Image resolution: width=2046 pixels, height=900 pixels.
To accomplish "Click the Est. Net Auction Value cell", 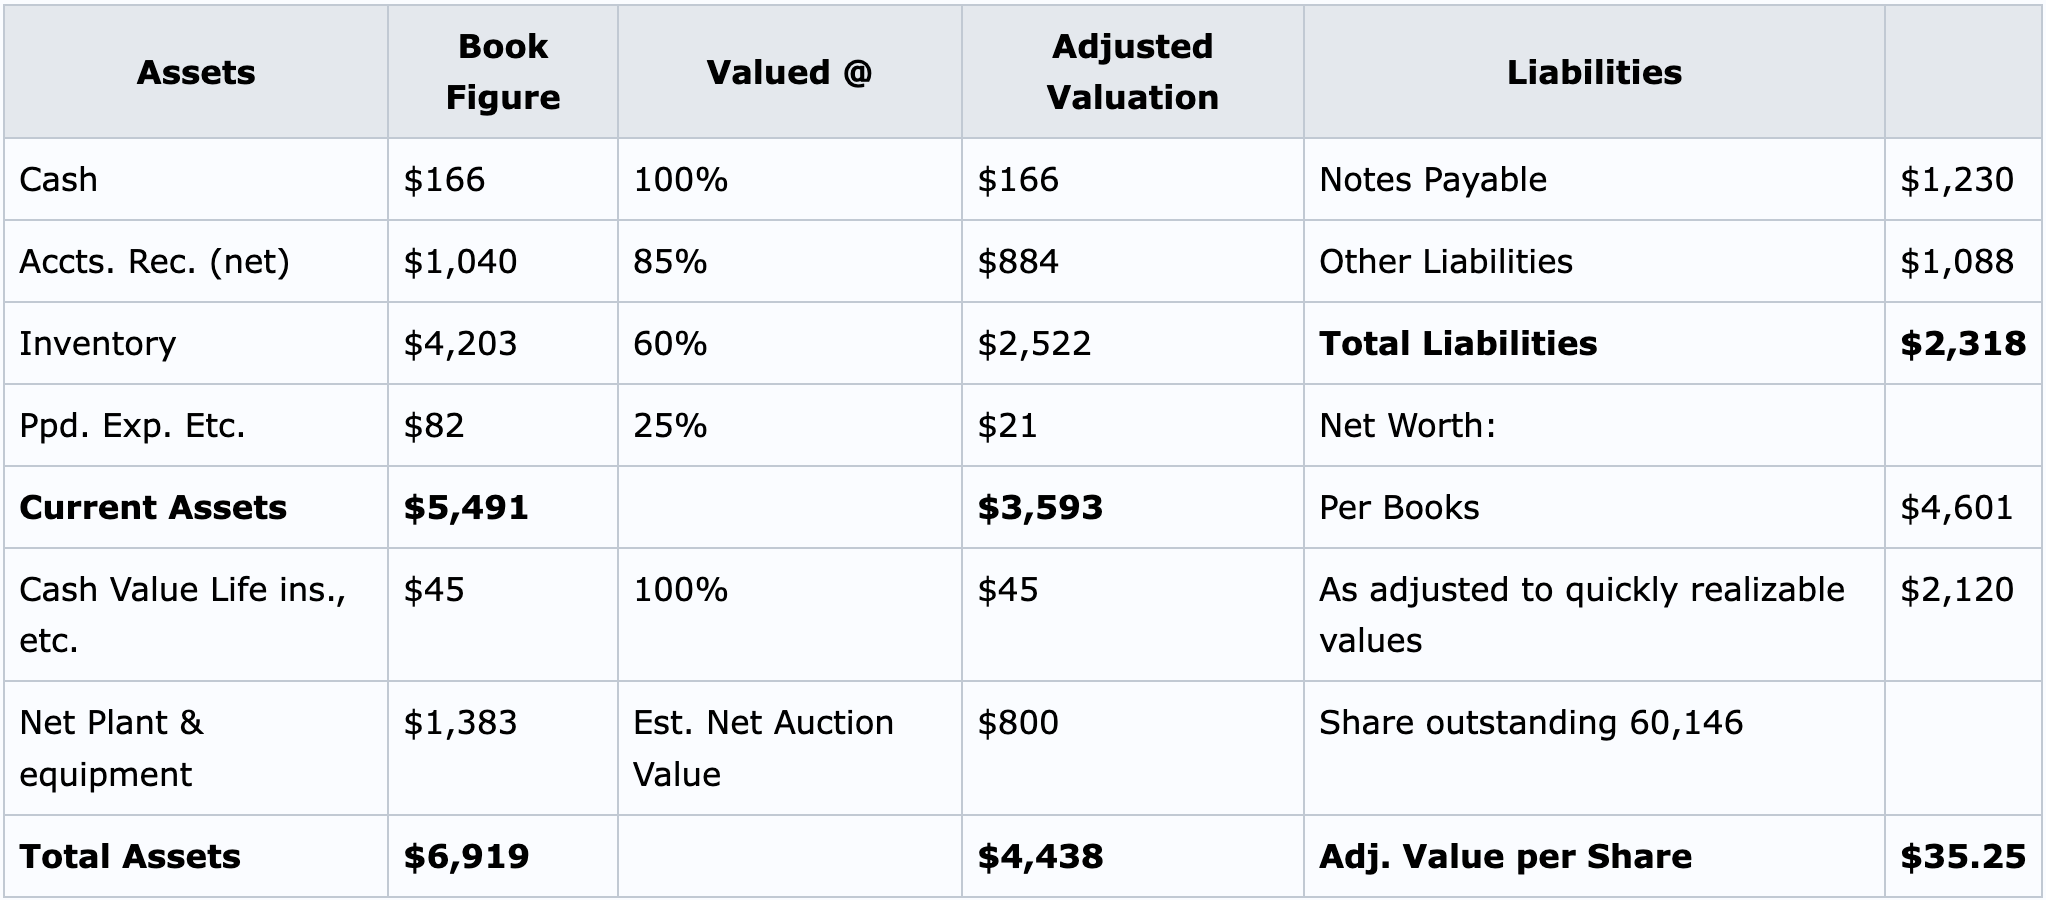I will click(x=790, y=748).
